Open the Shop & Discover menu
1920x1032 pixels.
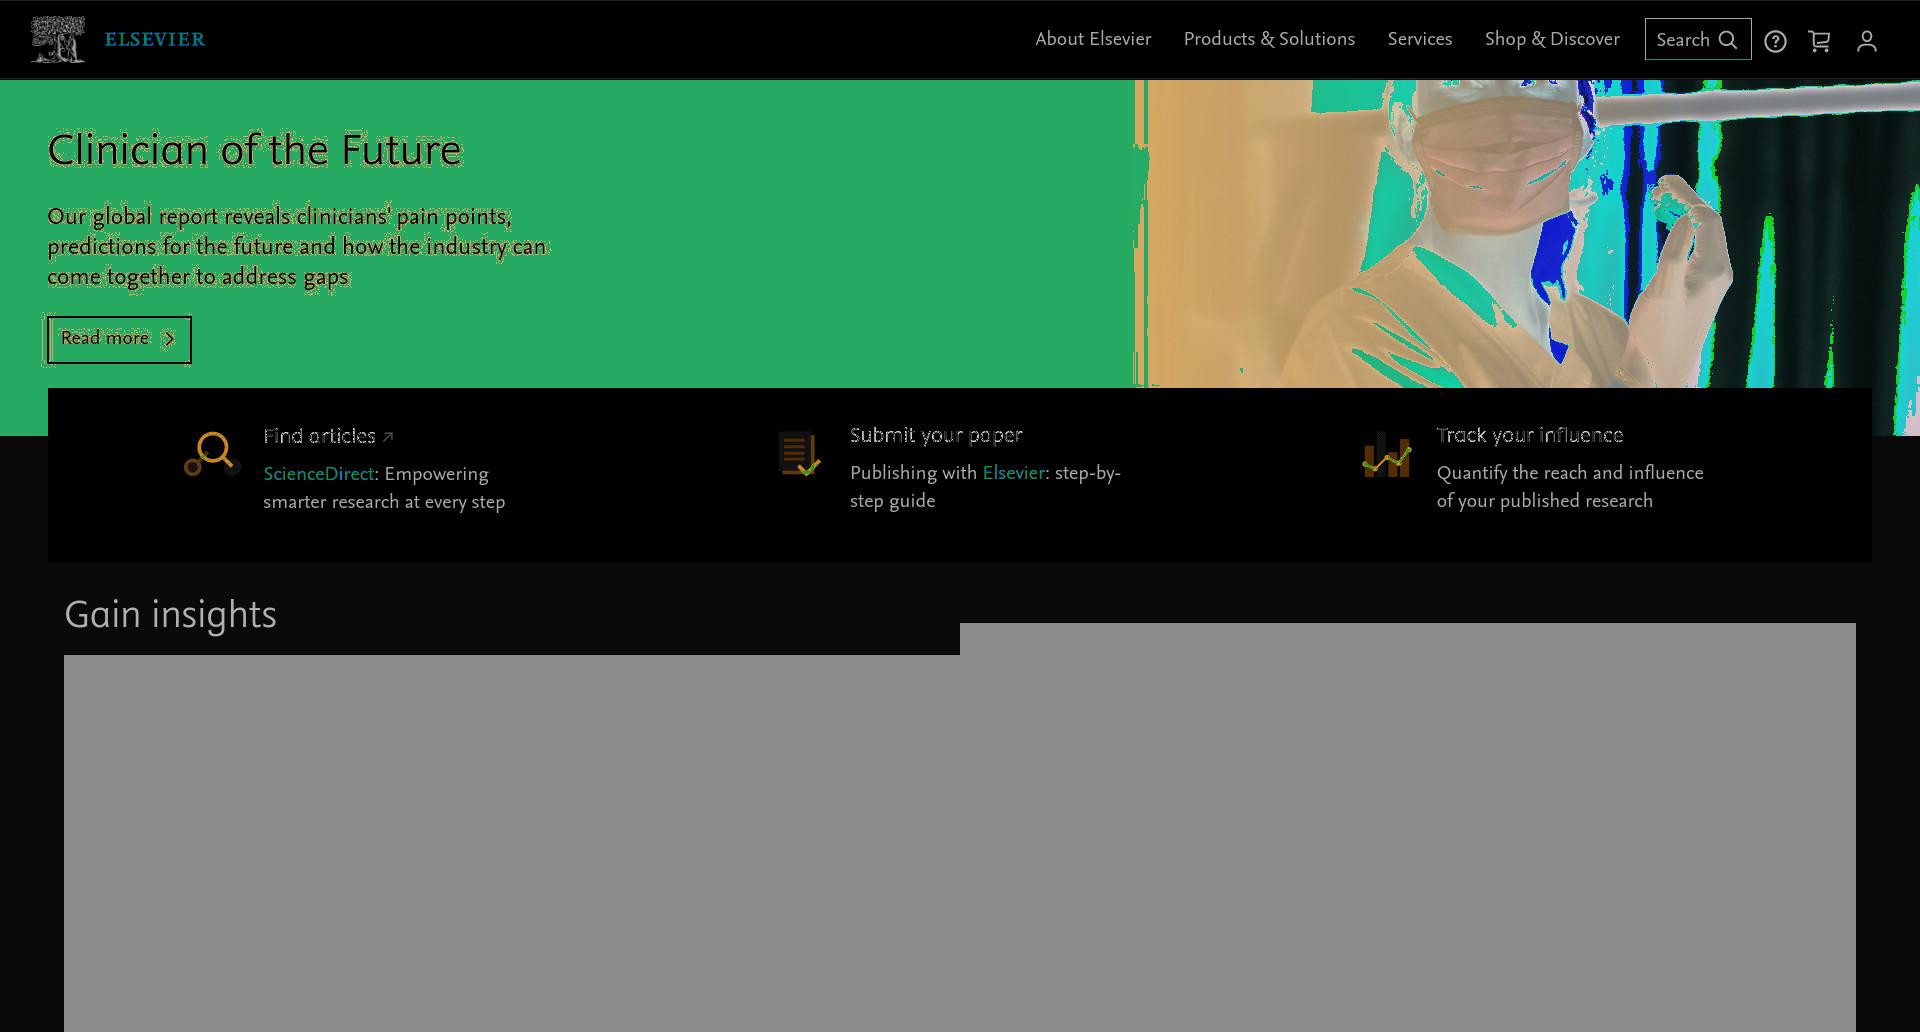(x=1552, y=39)
